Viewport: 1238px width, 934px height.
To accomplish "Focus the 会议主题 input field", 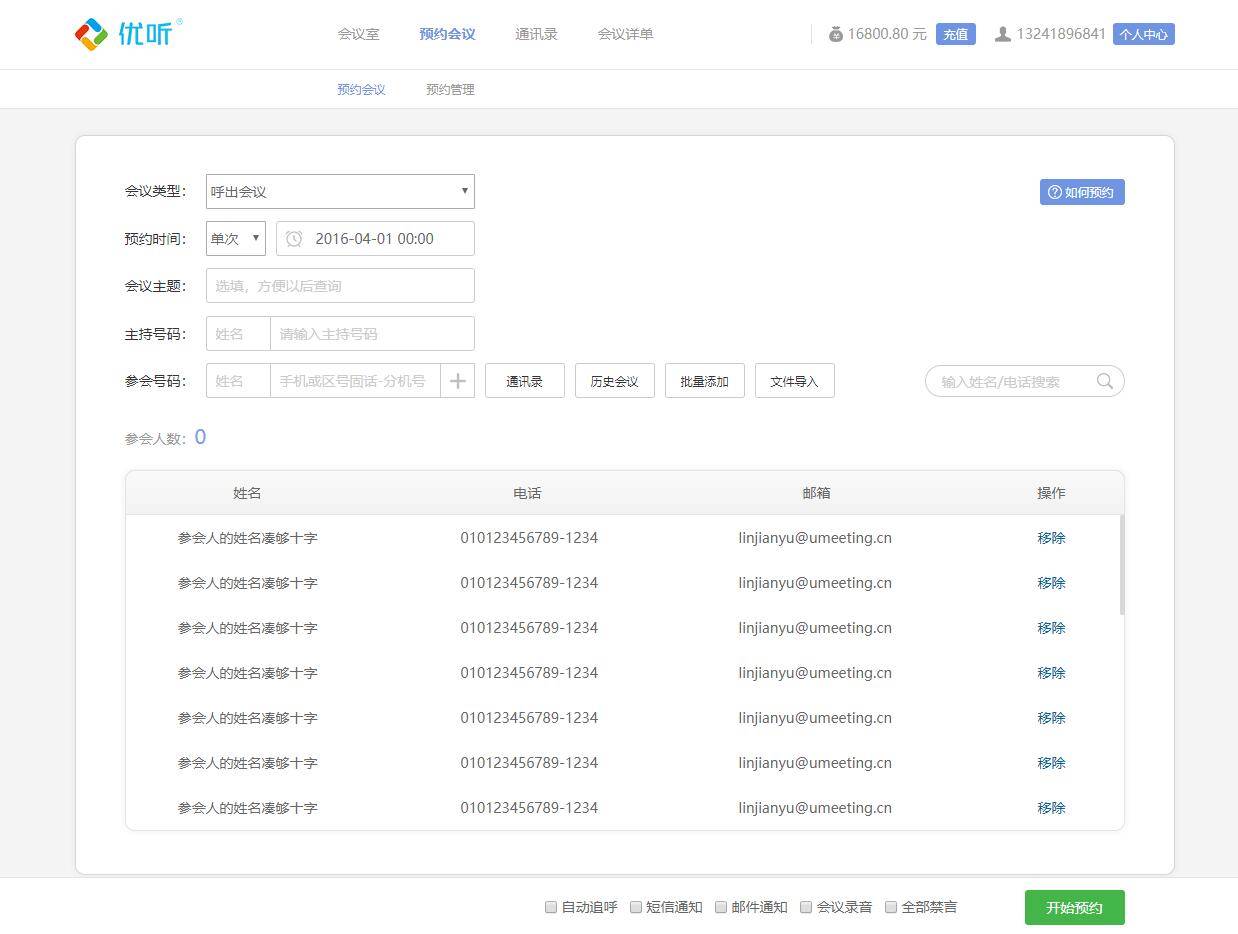I will tap(340, 286).
